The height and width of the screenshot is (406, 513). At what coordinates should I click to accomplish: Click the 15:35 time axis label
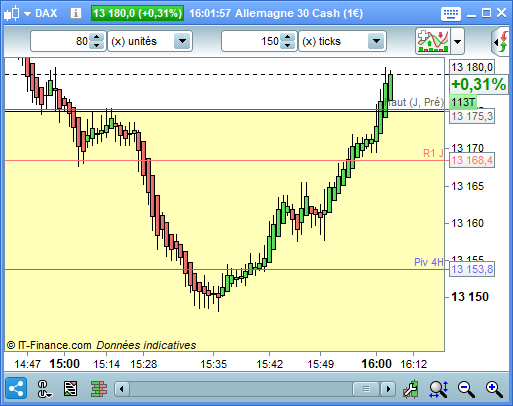point(213,364)
